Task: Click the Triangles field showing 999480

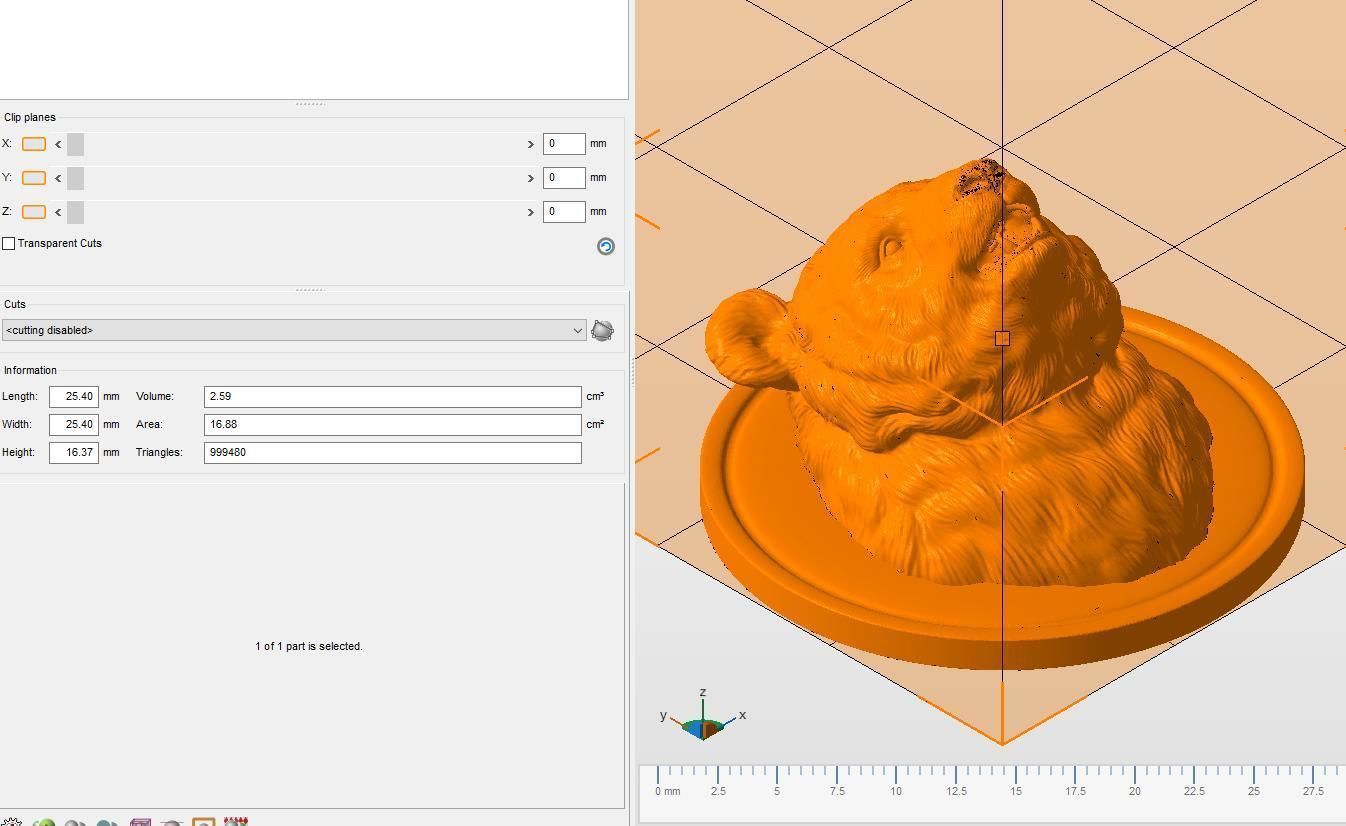Action: pyautogui.click(x=393, y=453)
